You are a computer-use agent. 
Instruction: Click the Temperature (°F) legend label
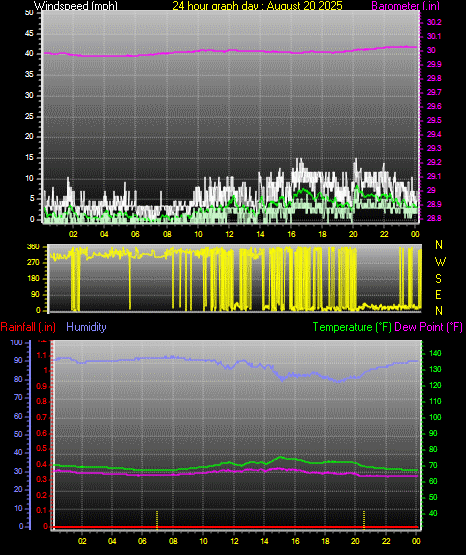tap(352, 327)
